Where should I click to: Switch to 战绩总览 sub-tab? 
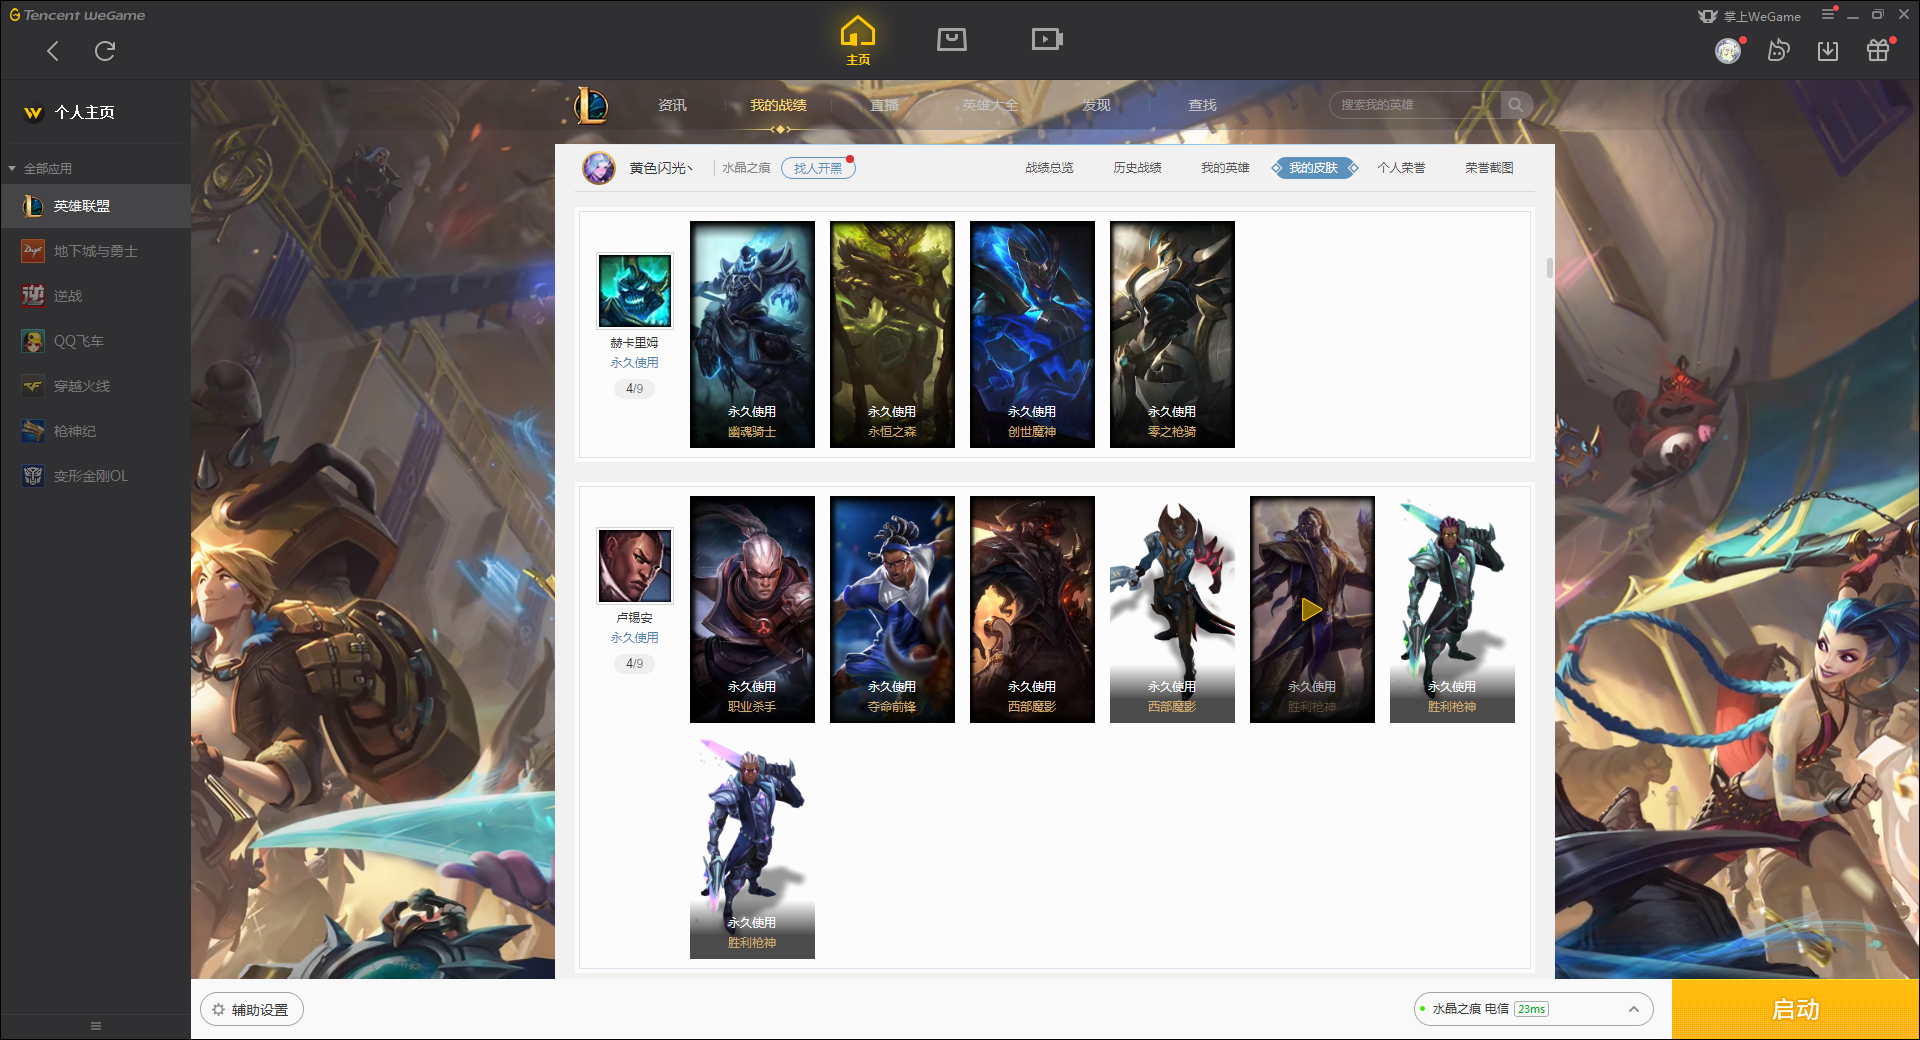[1049, 168]
